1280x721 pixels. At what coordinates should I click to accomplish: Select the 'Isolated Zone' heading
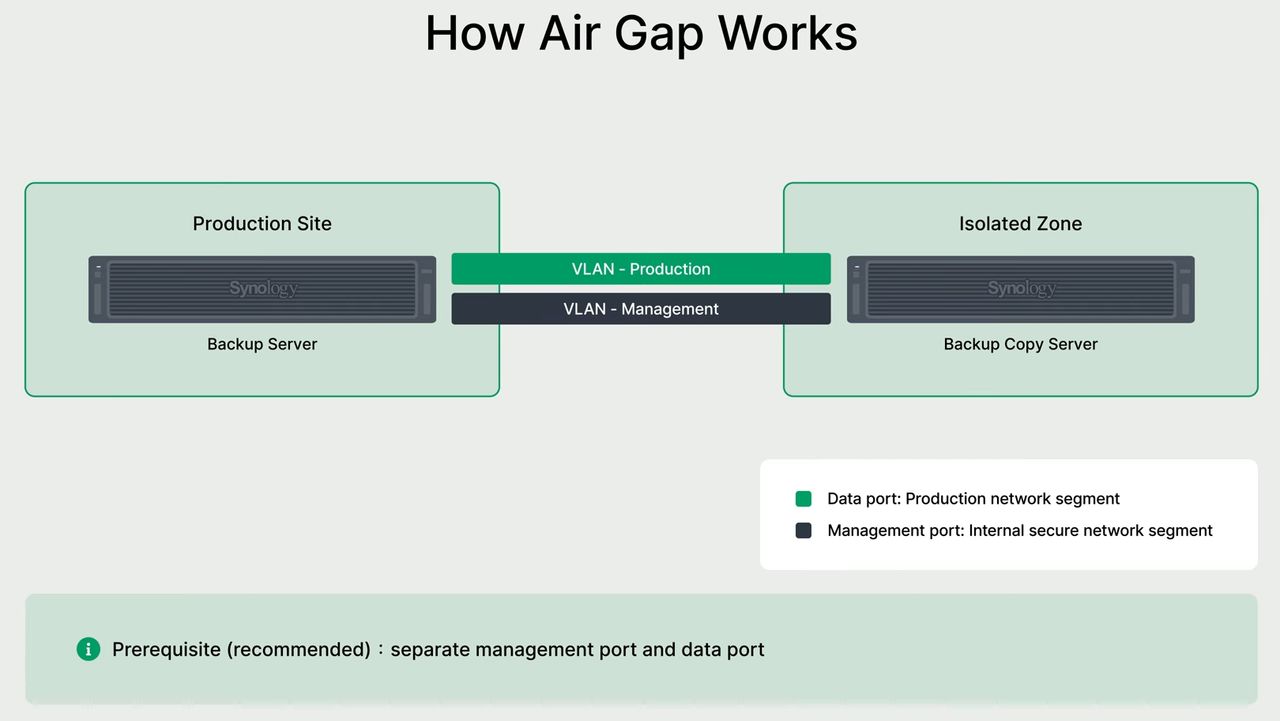(1020, 224)
